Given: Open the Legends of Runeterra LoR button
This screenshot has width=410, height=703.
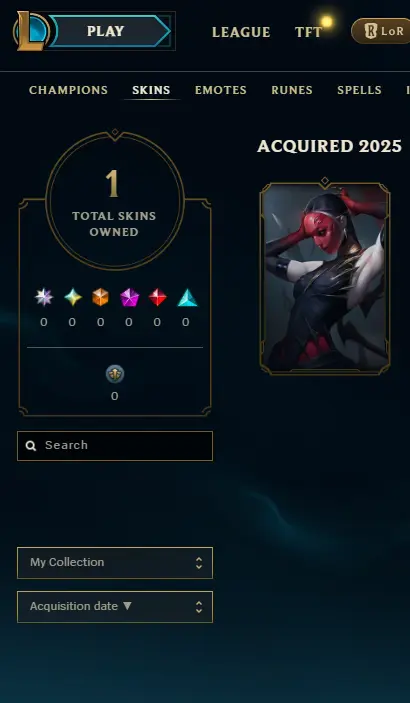Looking at the screenshot, I should [380, 31].
